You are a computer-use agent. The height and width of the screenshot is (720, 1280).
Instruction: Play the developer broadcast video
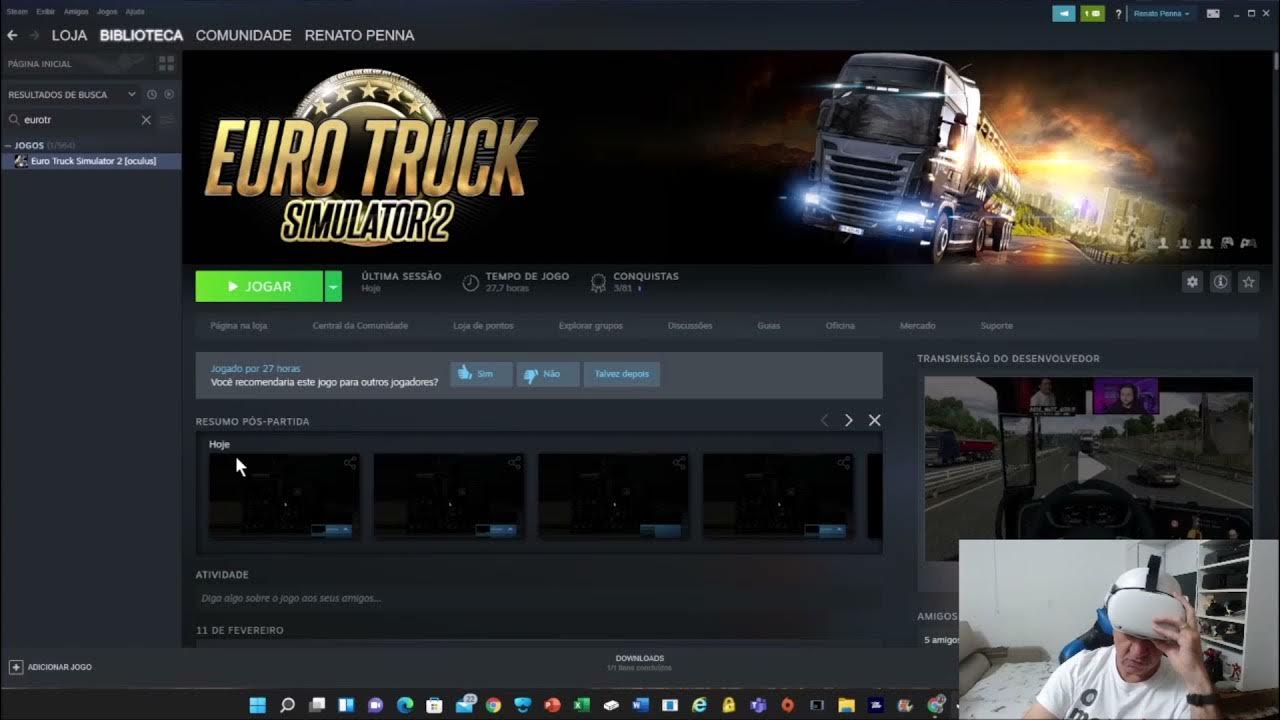pyautogui.click(x=1089, y=466)
